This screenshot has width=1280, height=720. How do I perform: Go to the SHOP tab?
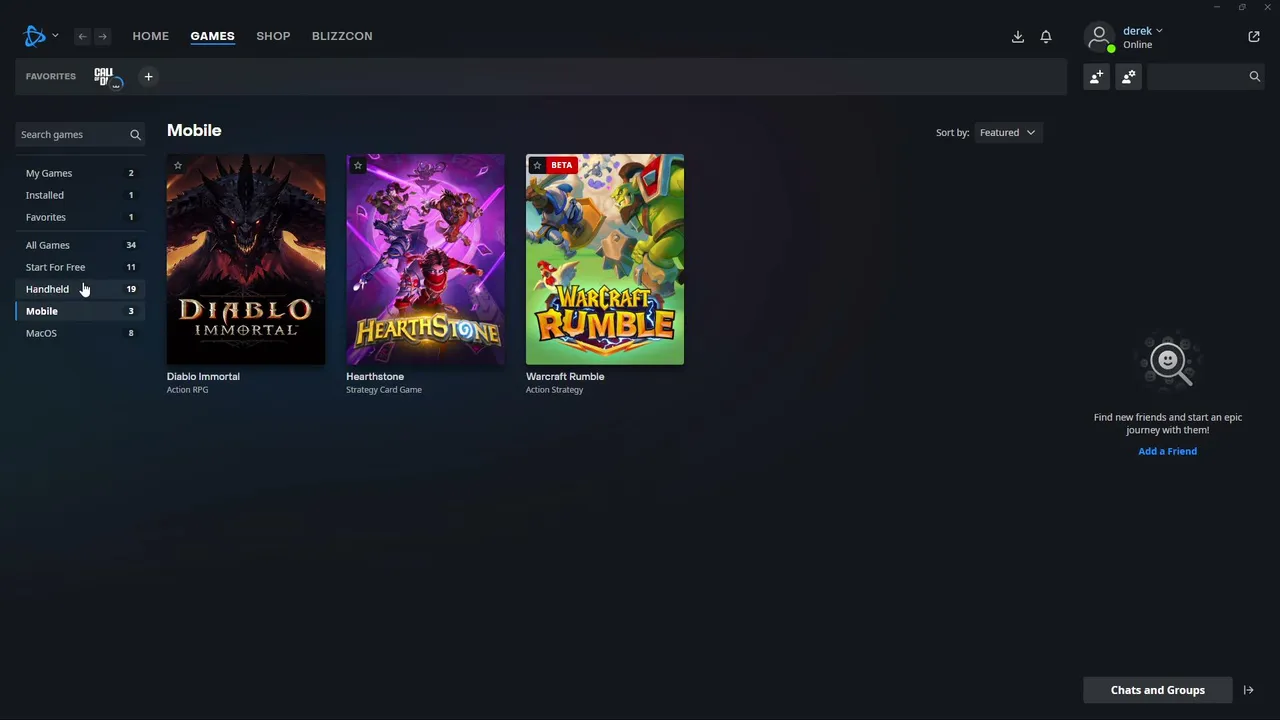pyautogui.click(x=273, y=36)
